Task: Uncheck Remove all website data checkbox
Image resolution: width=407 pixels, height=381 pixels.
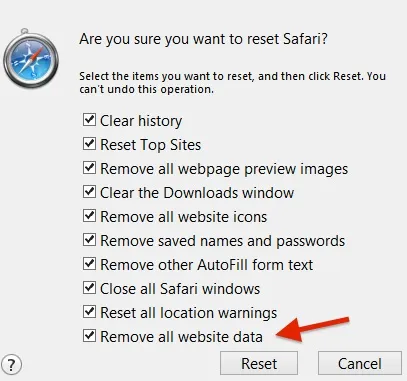Action: click(x=89, y=336)
